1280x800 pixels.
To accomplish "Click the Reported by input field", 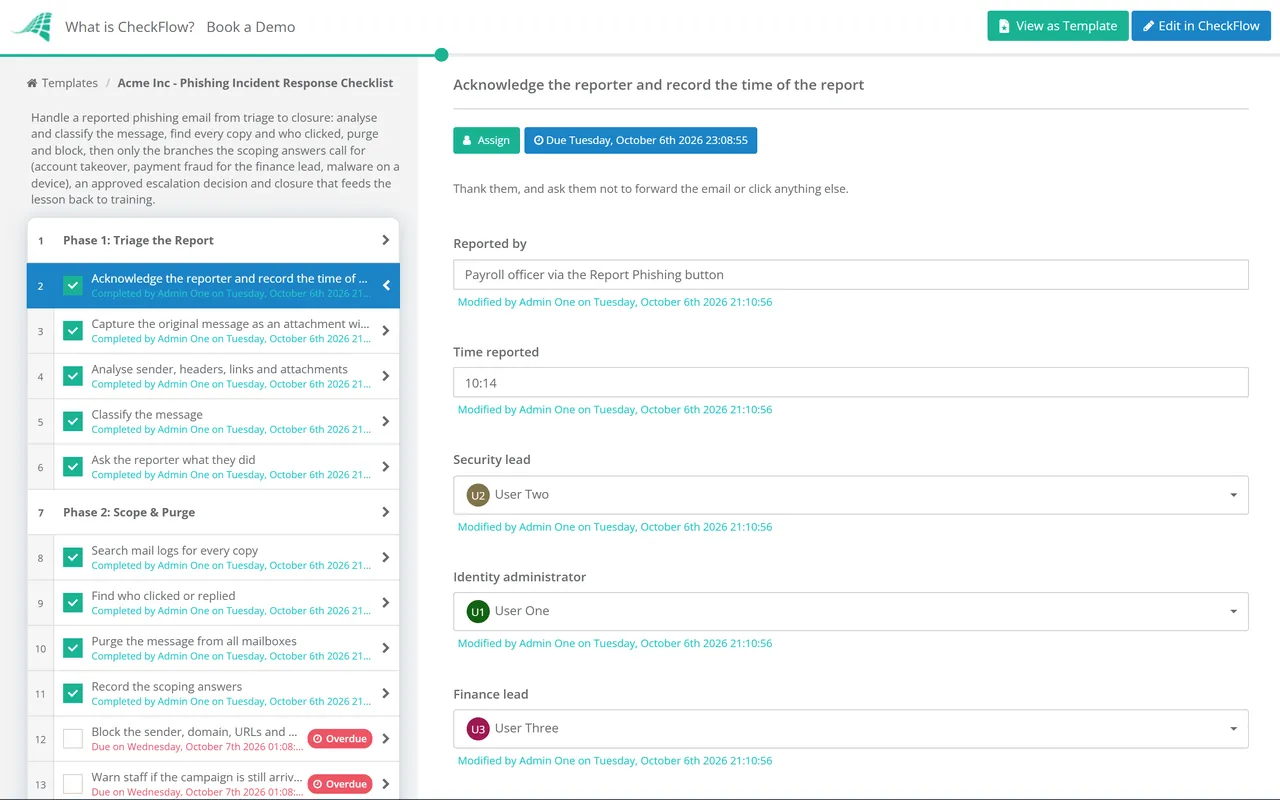I will 850,275.
